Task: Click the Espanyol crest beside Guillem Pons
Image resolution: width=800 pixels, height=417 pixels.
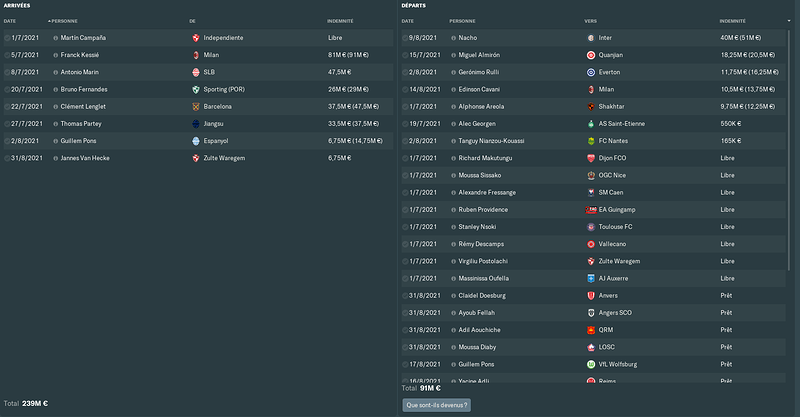Action: (x=195, y=141)
